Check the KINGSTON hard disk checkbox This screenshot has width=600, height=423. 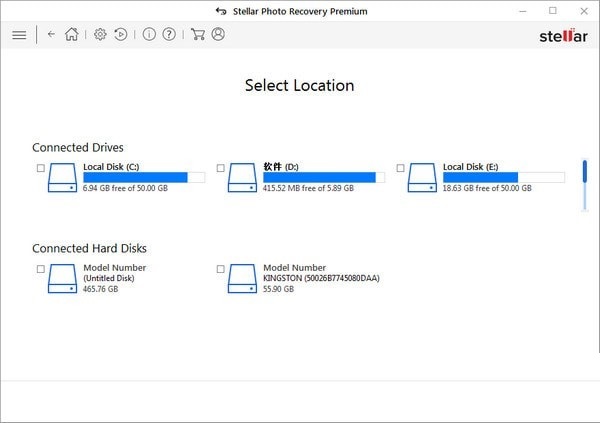pos(221,269)
